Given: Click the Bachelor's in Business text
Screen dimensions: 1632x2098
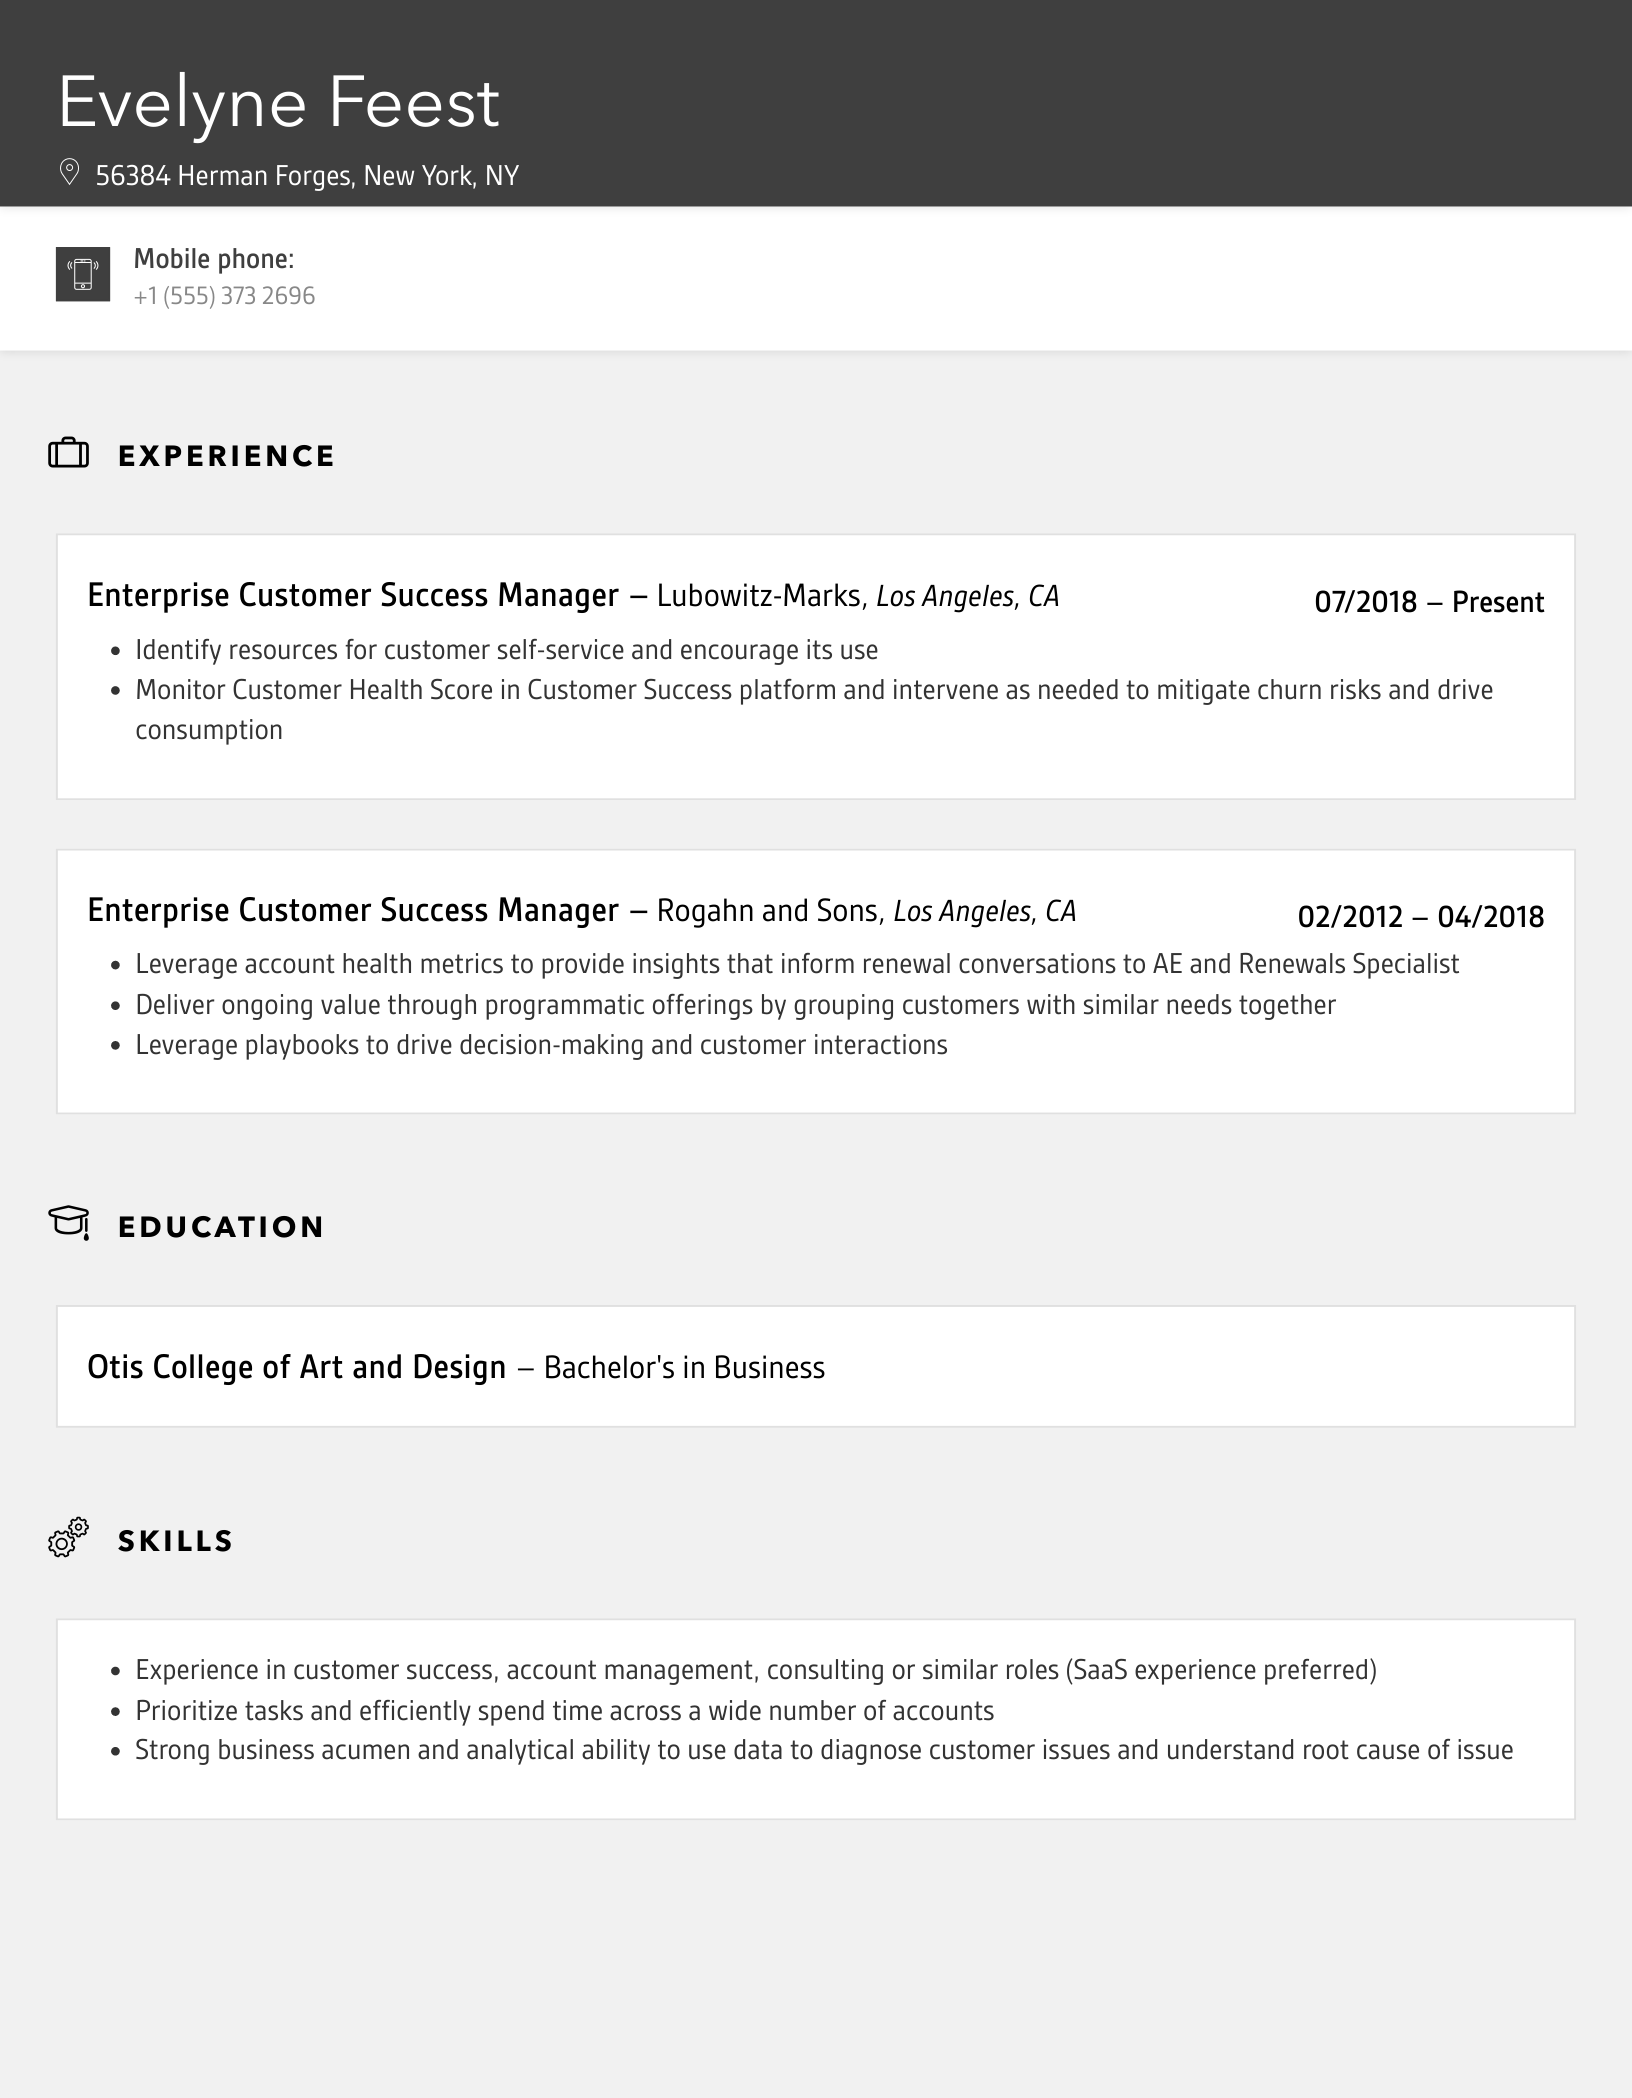Looking at the screenshot, I should pos(684,1368).
